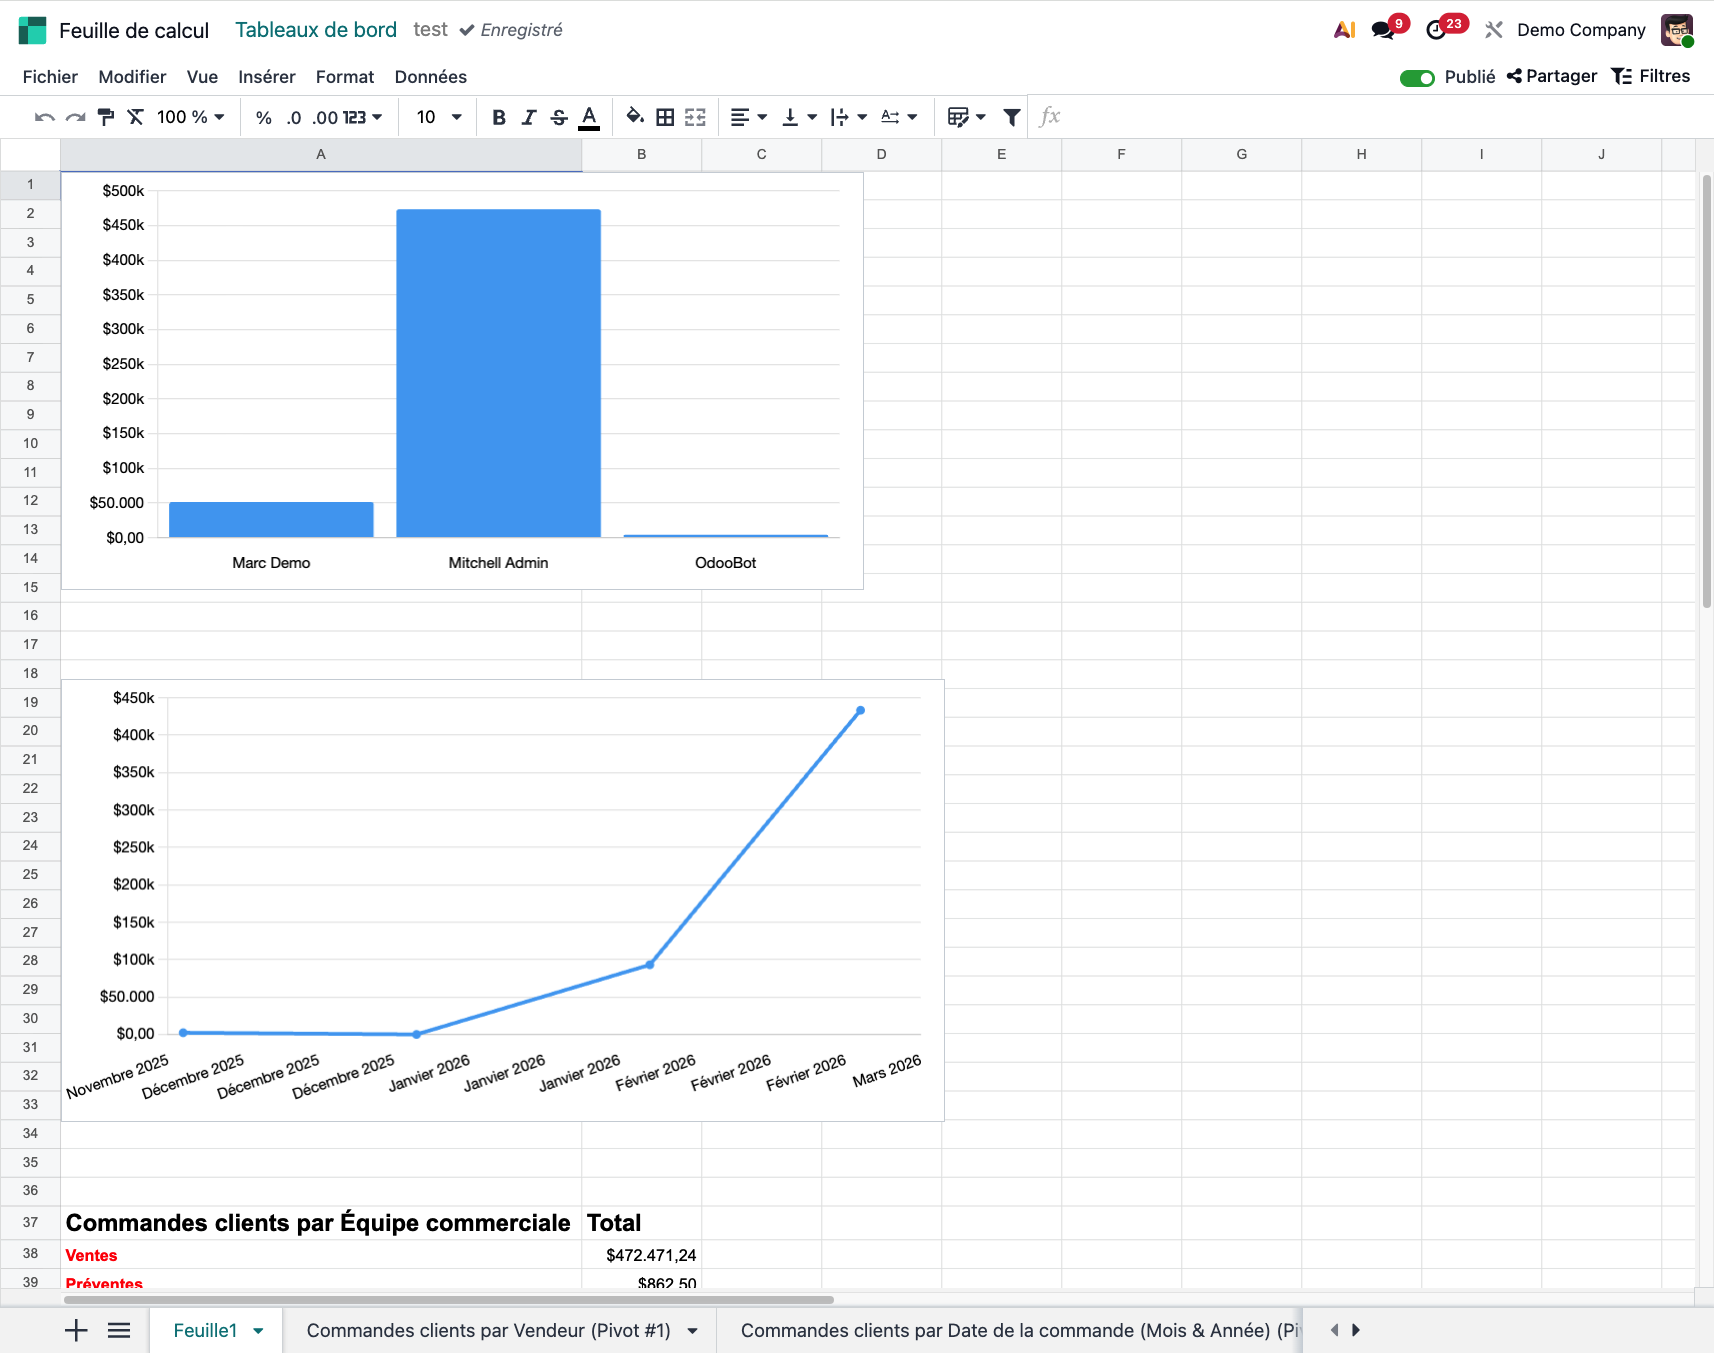The height and width of the screenshot is (1353, 1714).
Task: Toggle bold formatting
Action: (499, 117)
